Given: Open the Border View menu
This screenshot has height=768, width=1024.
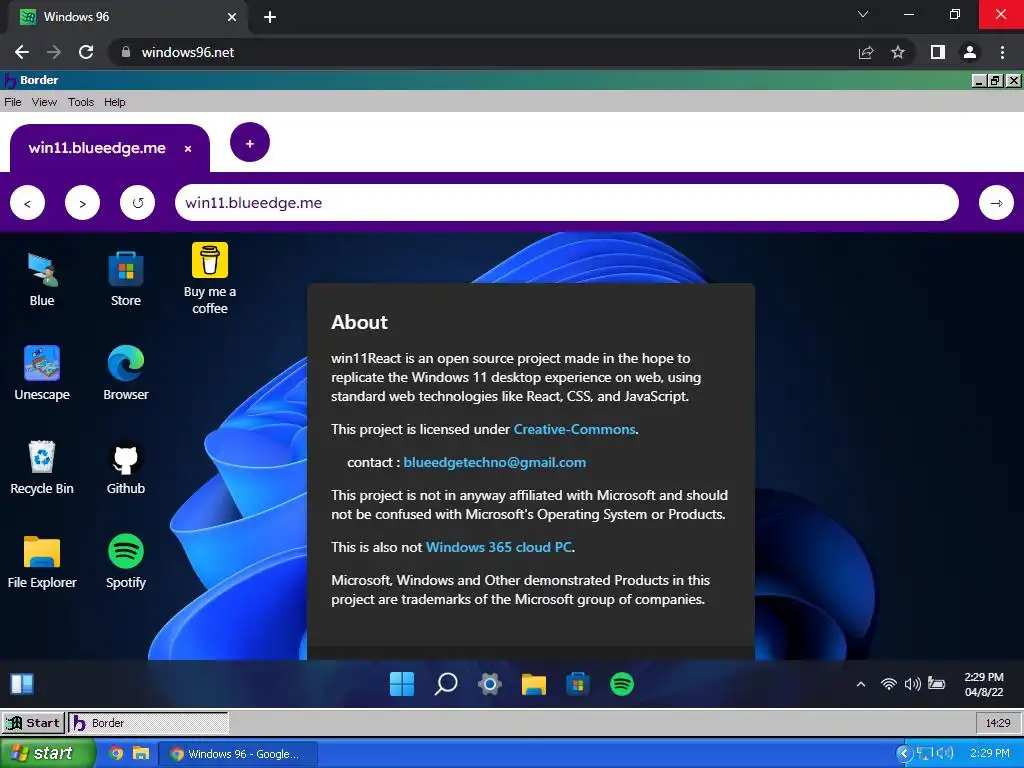Looking at the screenshot, I should [44, 102].
